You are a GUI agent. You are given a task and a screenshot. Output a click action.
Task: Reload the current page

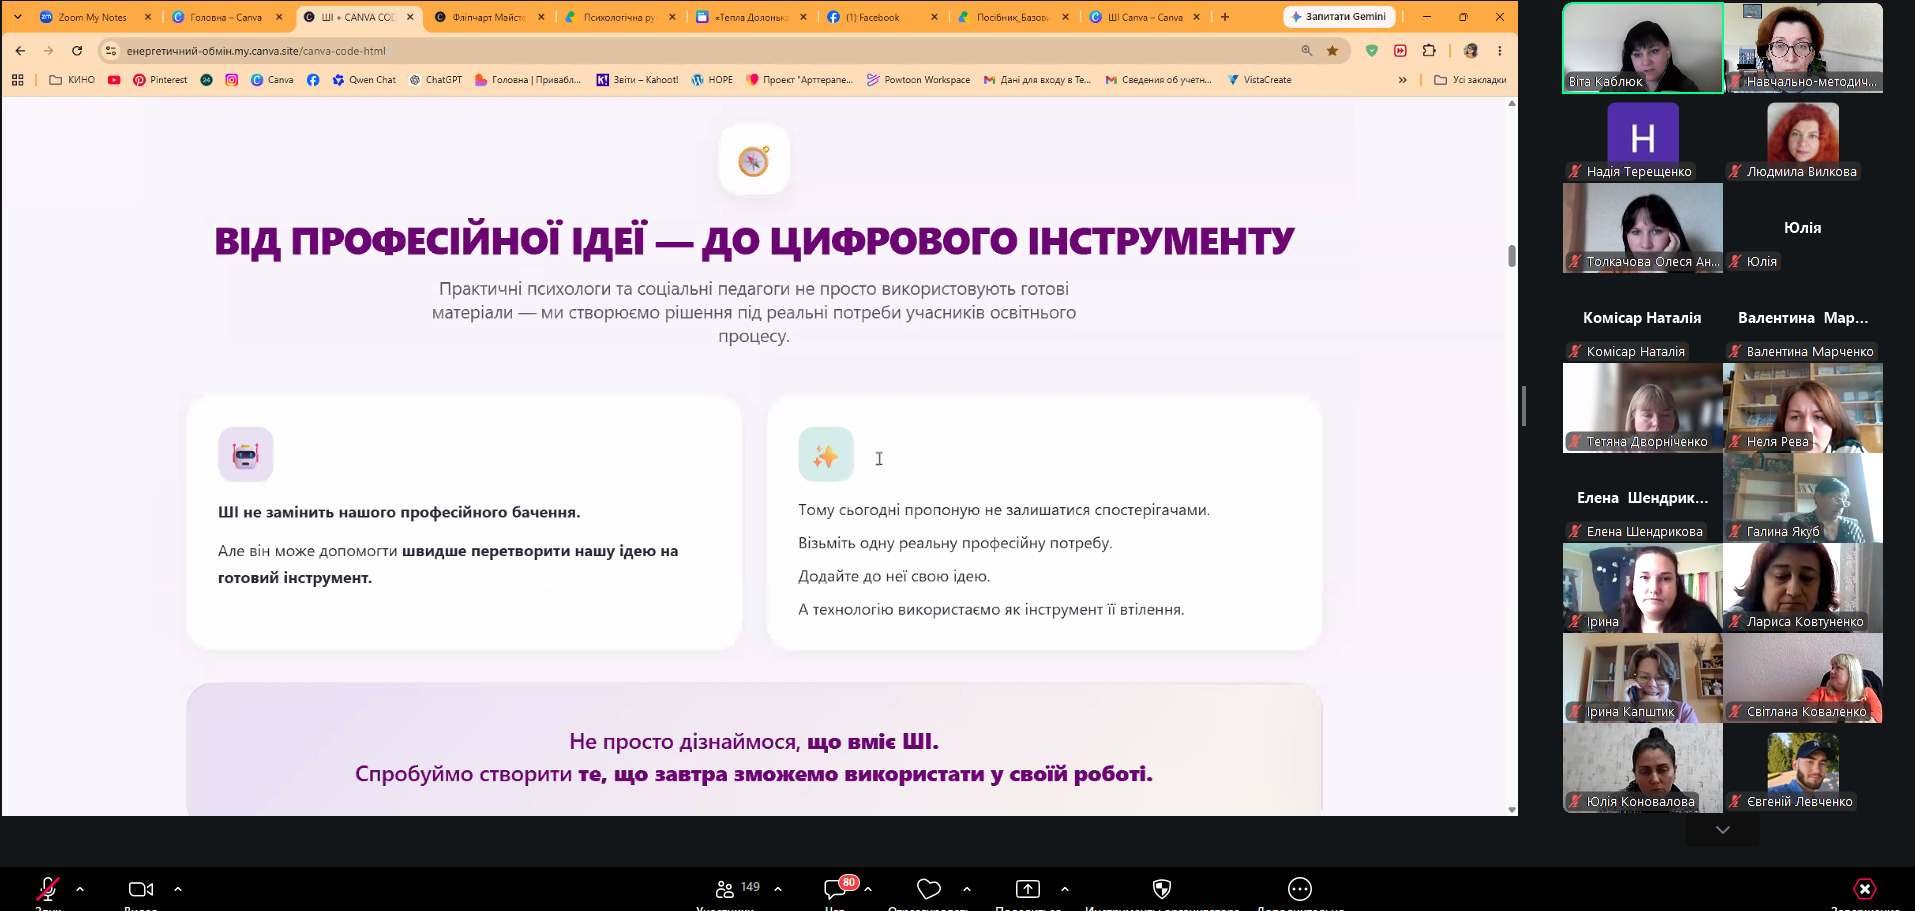pyautogui.click(x=77, y=50)
